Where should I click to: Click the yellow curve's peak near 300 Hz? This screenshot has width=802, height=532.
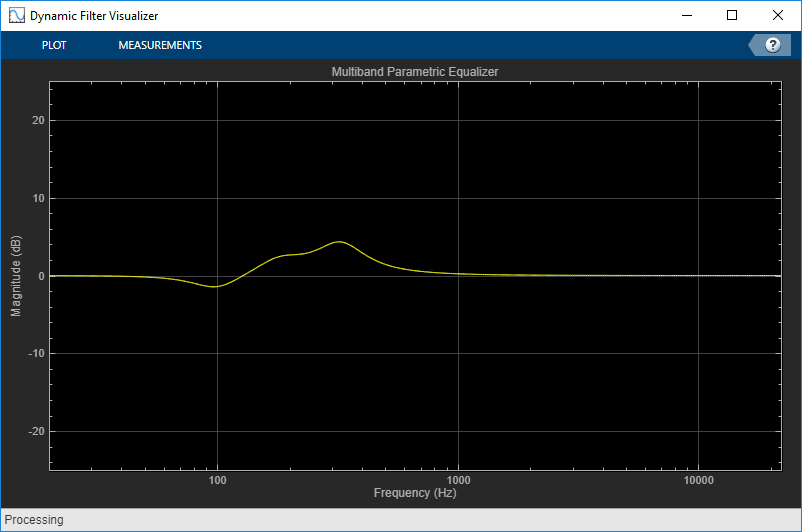tap(339, 241)
